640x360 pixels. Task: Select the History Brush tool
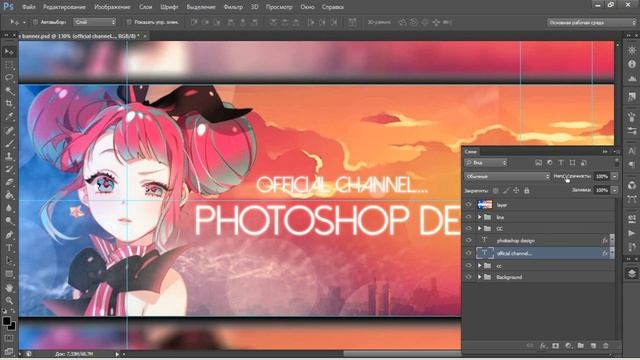(9, 169)
